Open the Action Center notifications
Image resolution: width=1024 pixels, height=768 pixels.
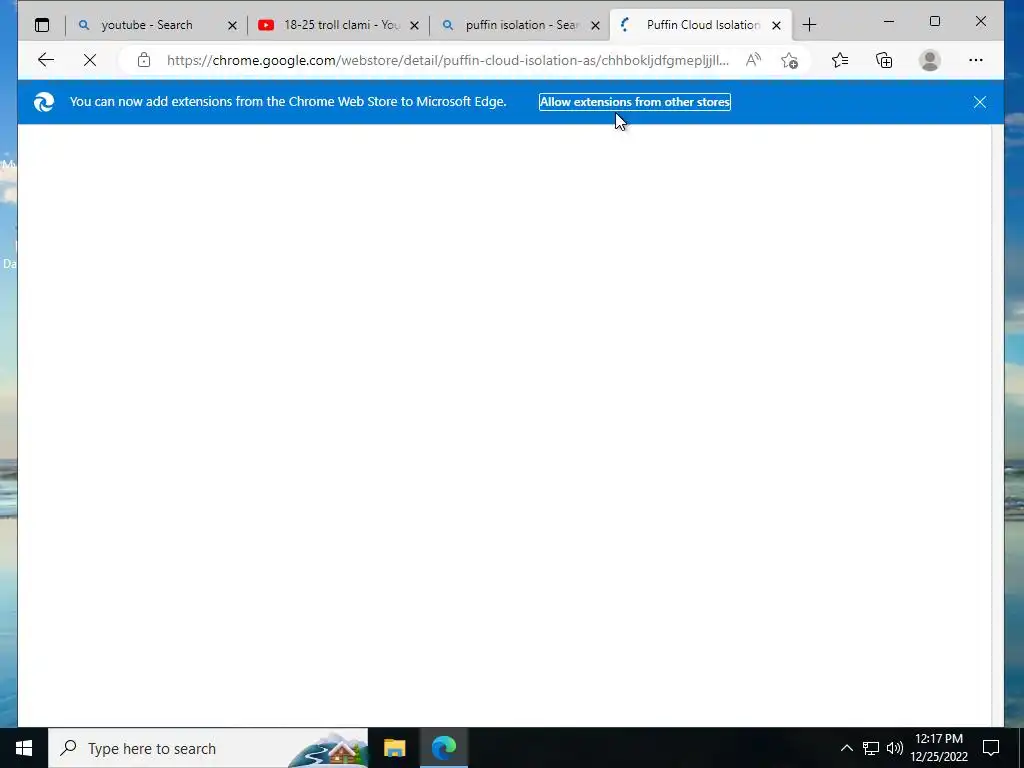pos(991,748)
